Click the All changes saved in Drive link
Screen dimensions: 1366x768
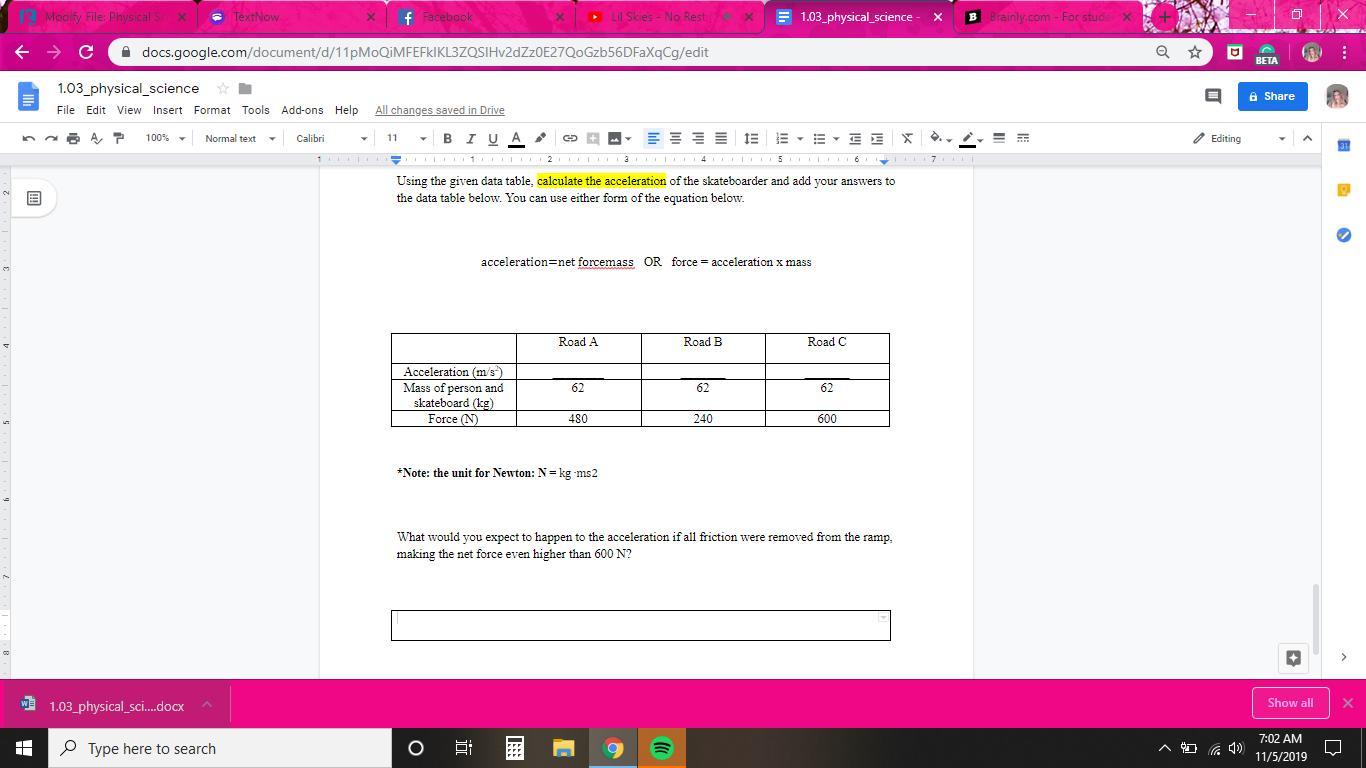tap(440, 110)
